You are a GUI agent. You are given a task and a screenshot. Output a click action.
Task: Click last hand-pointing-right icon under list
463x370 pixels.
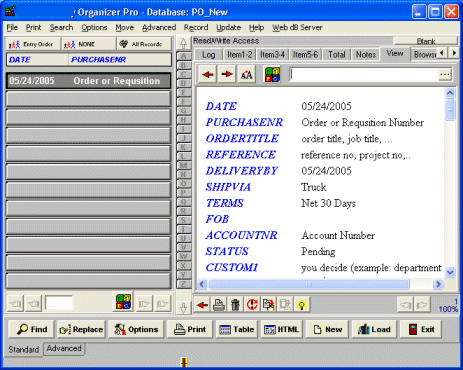pos(163,304)
